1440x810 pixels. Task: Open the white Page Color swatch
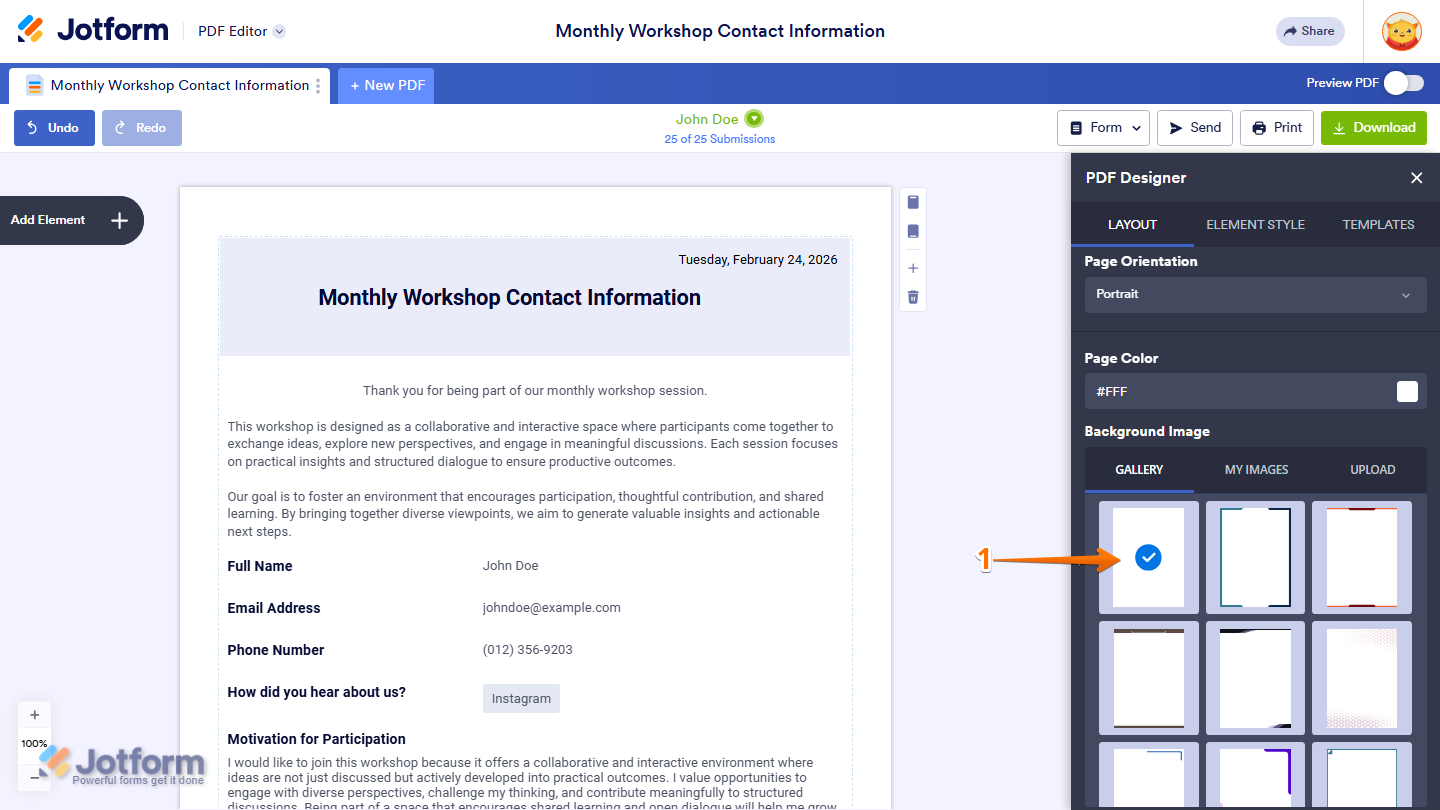(1407, 391)
